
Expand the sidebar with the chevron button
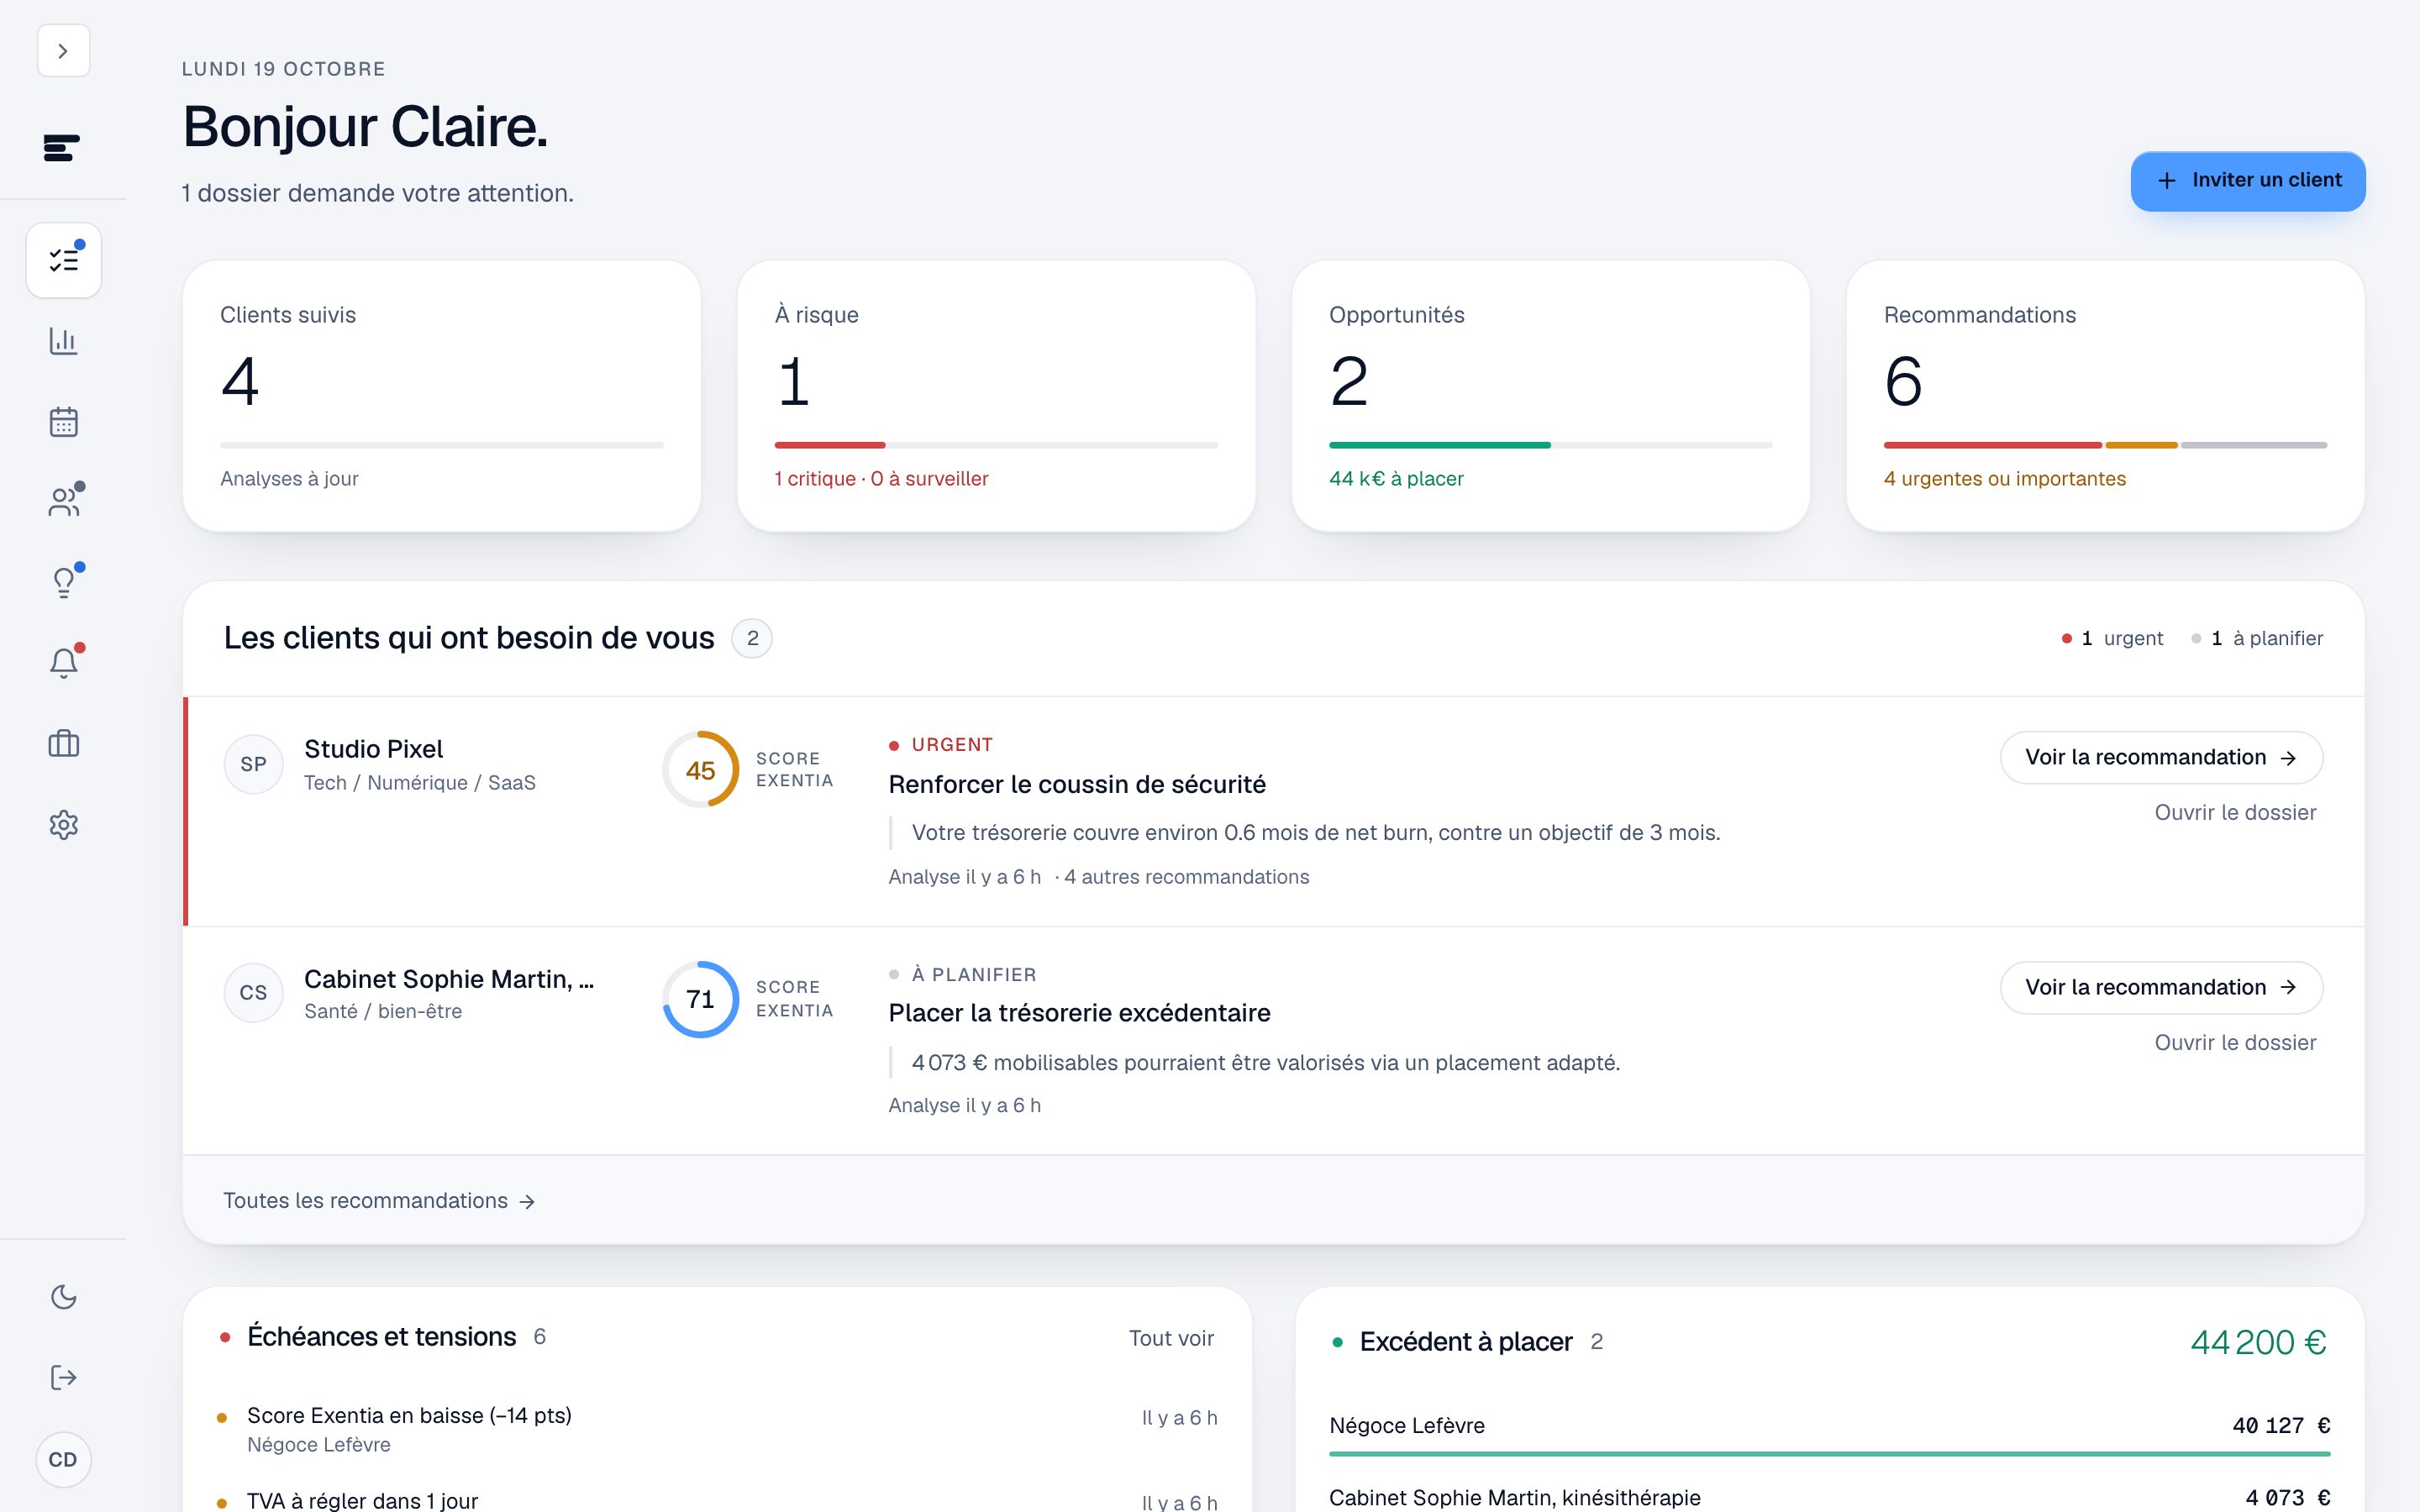pos(63,51)
